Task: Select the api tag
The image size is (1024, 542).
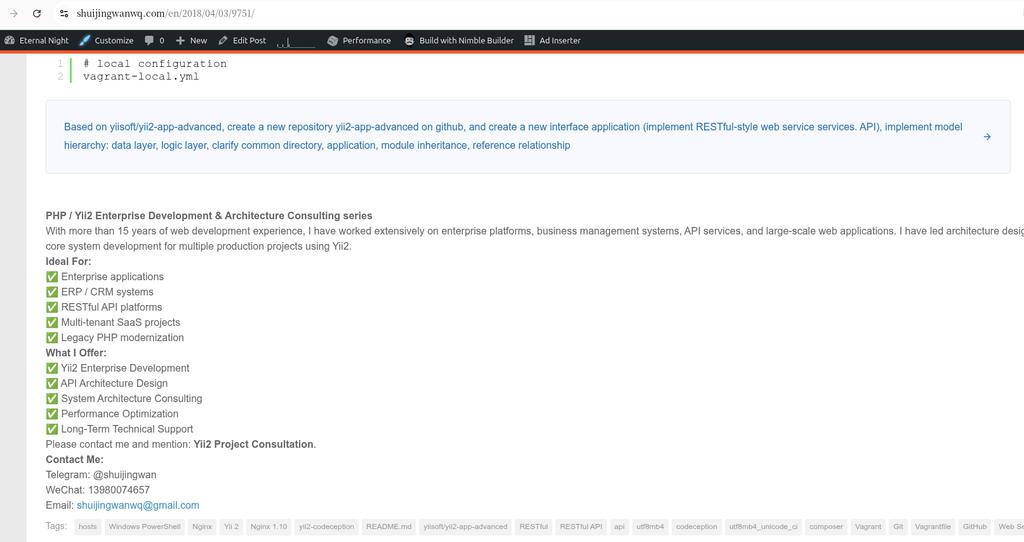Action: [x=619, y=526]
